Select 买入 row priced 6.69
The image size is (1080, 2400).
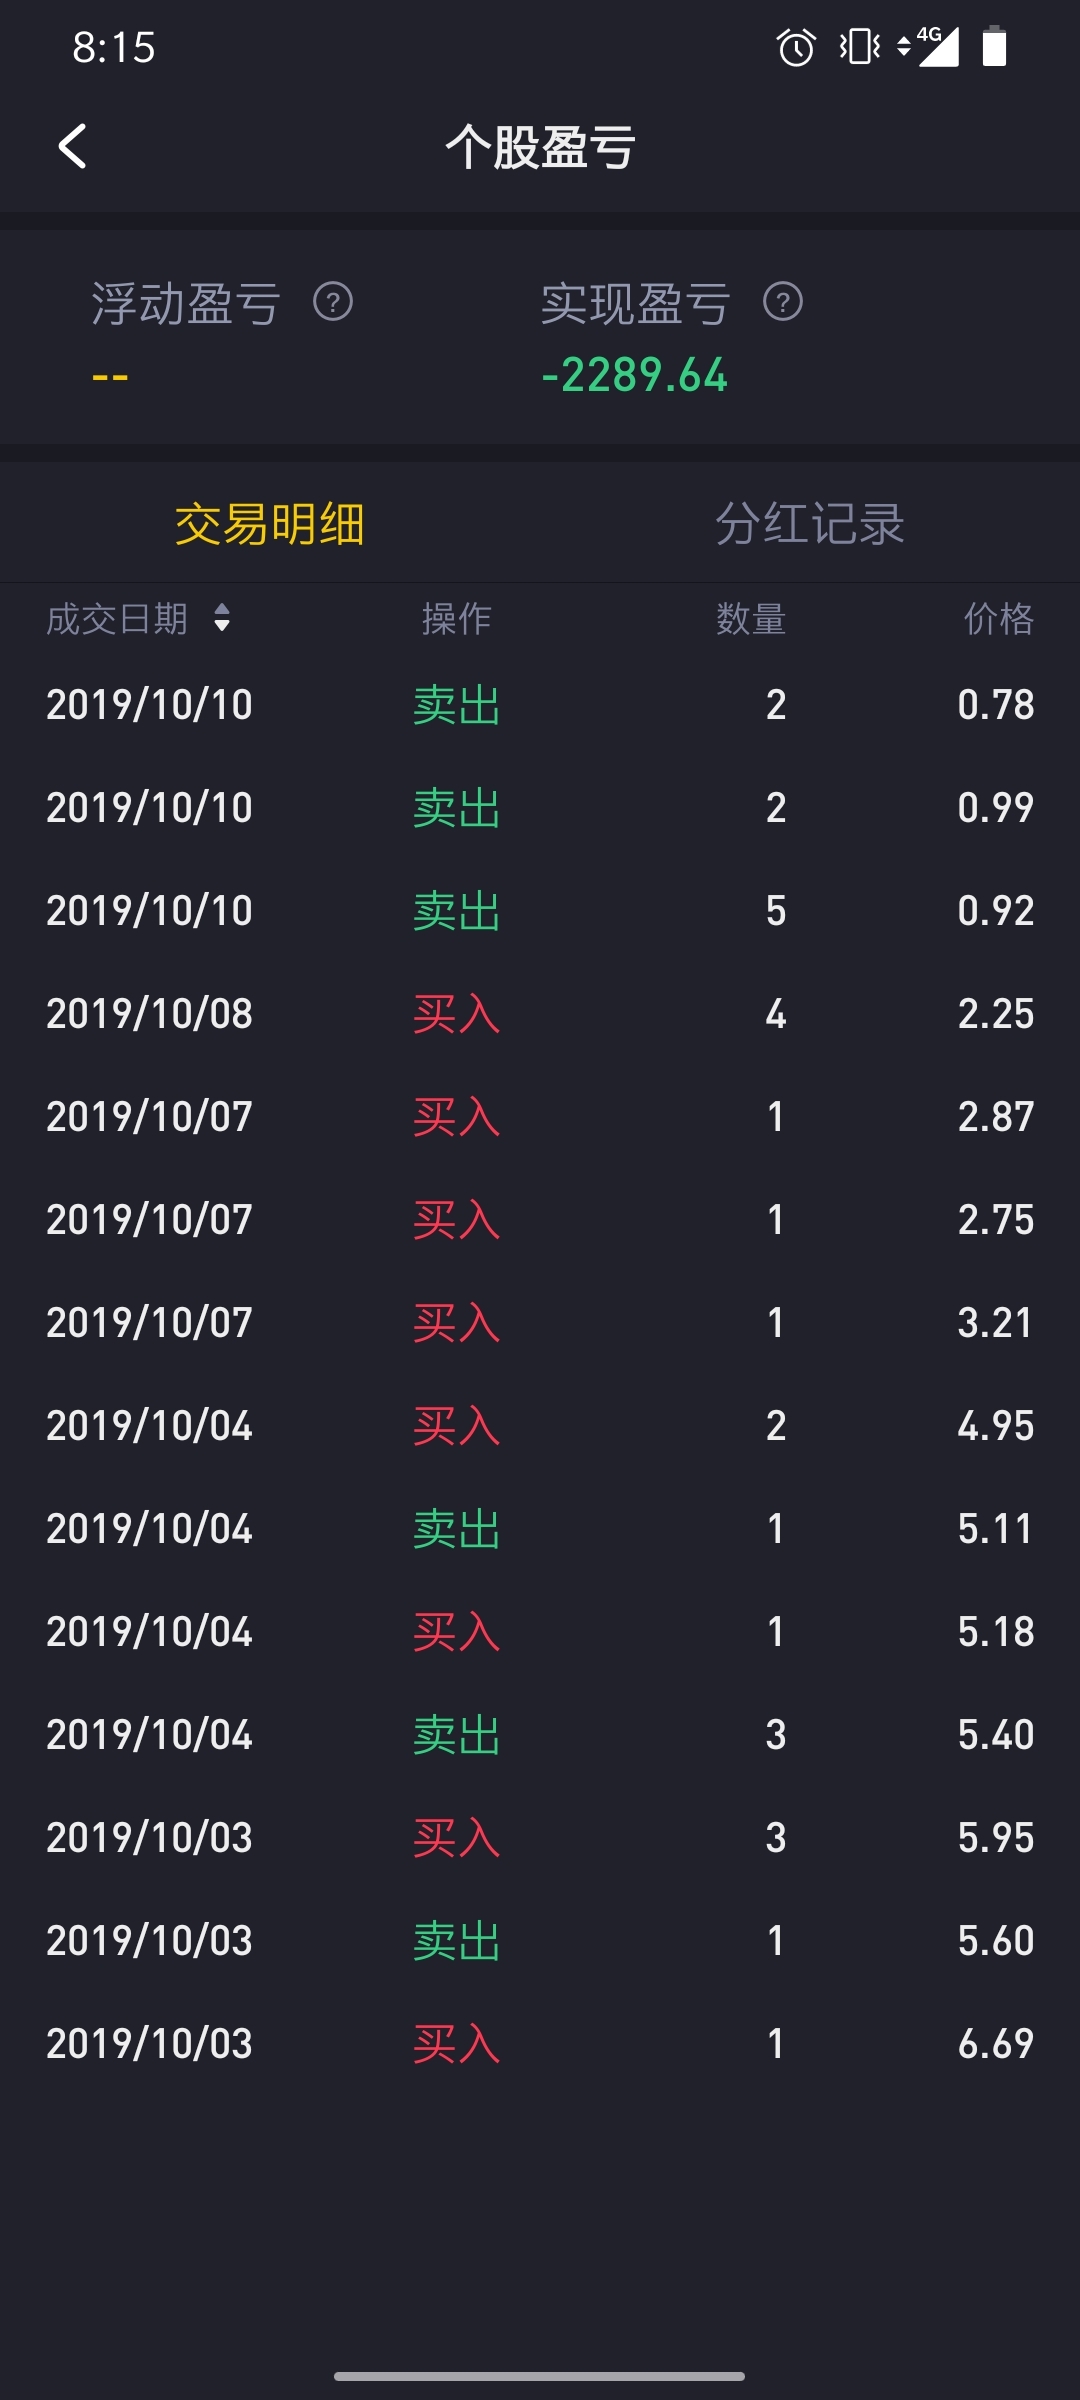(540, 2044)
